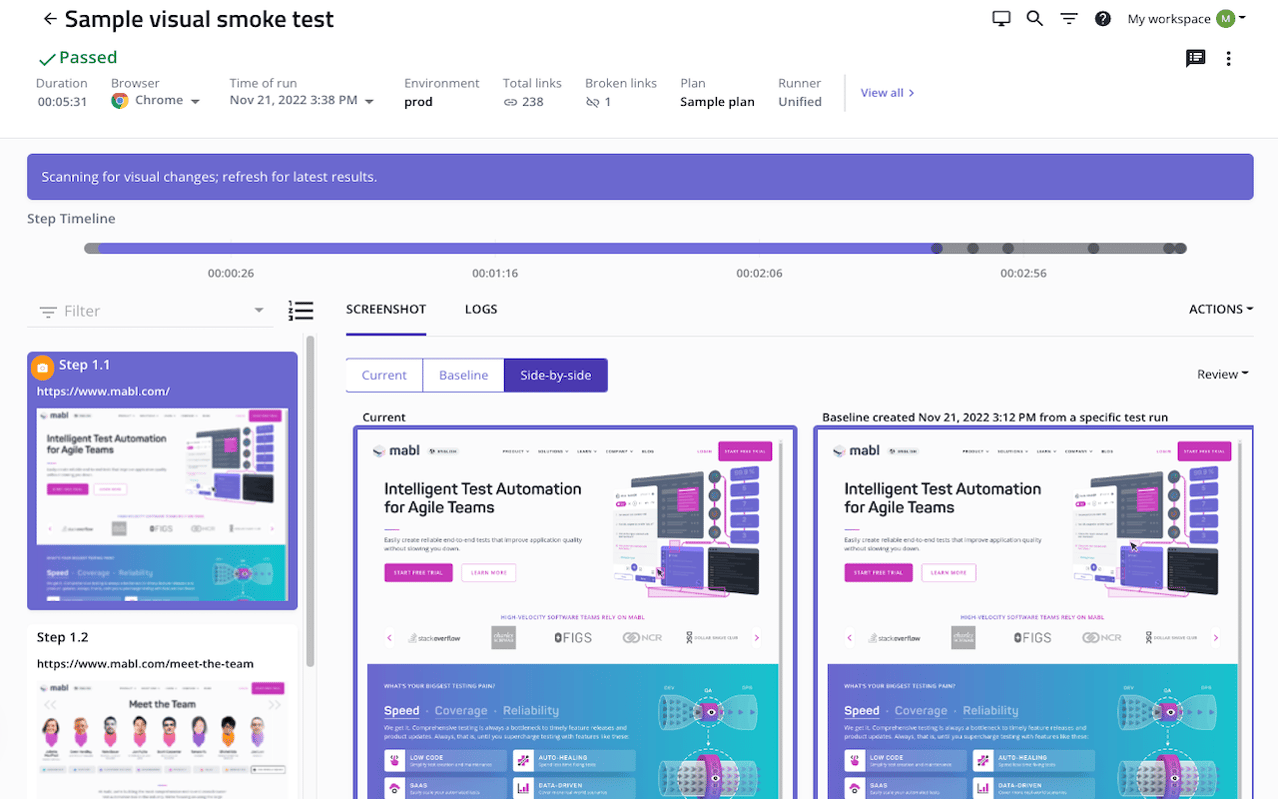Click the Step 1.1 mabl.com URL
The height and width of the screenshot is (799, 1278).
tap(103, 391)
